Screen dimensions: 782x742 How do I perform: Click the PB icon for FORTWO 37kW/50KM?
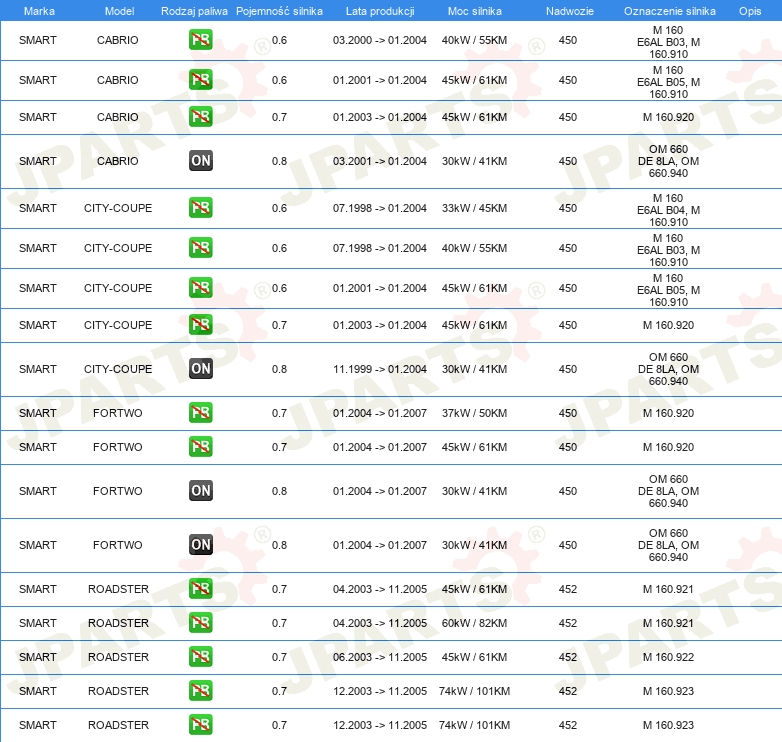pos(200,413)
